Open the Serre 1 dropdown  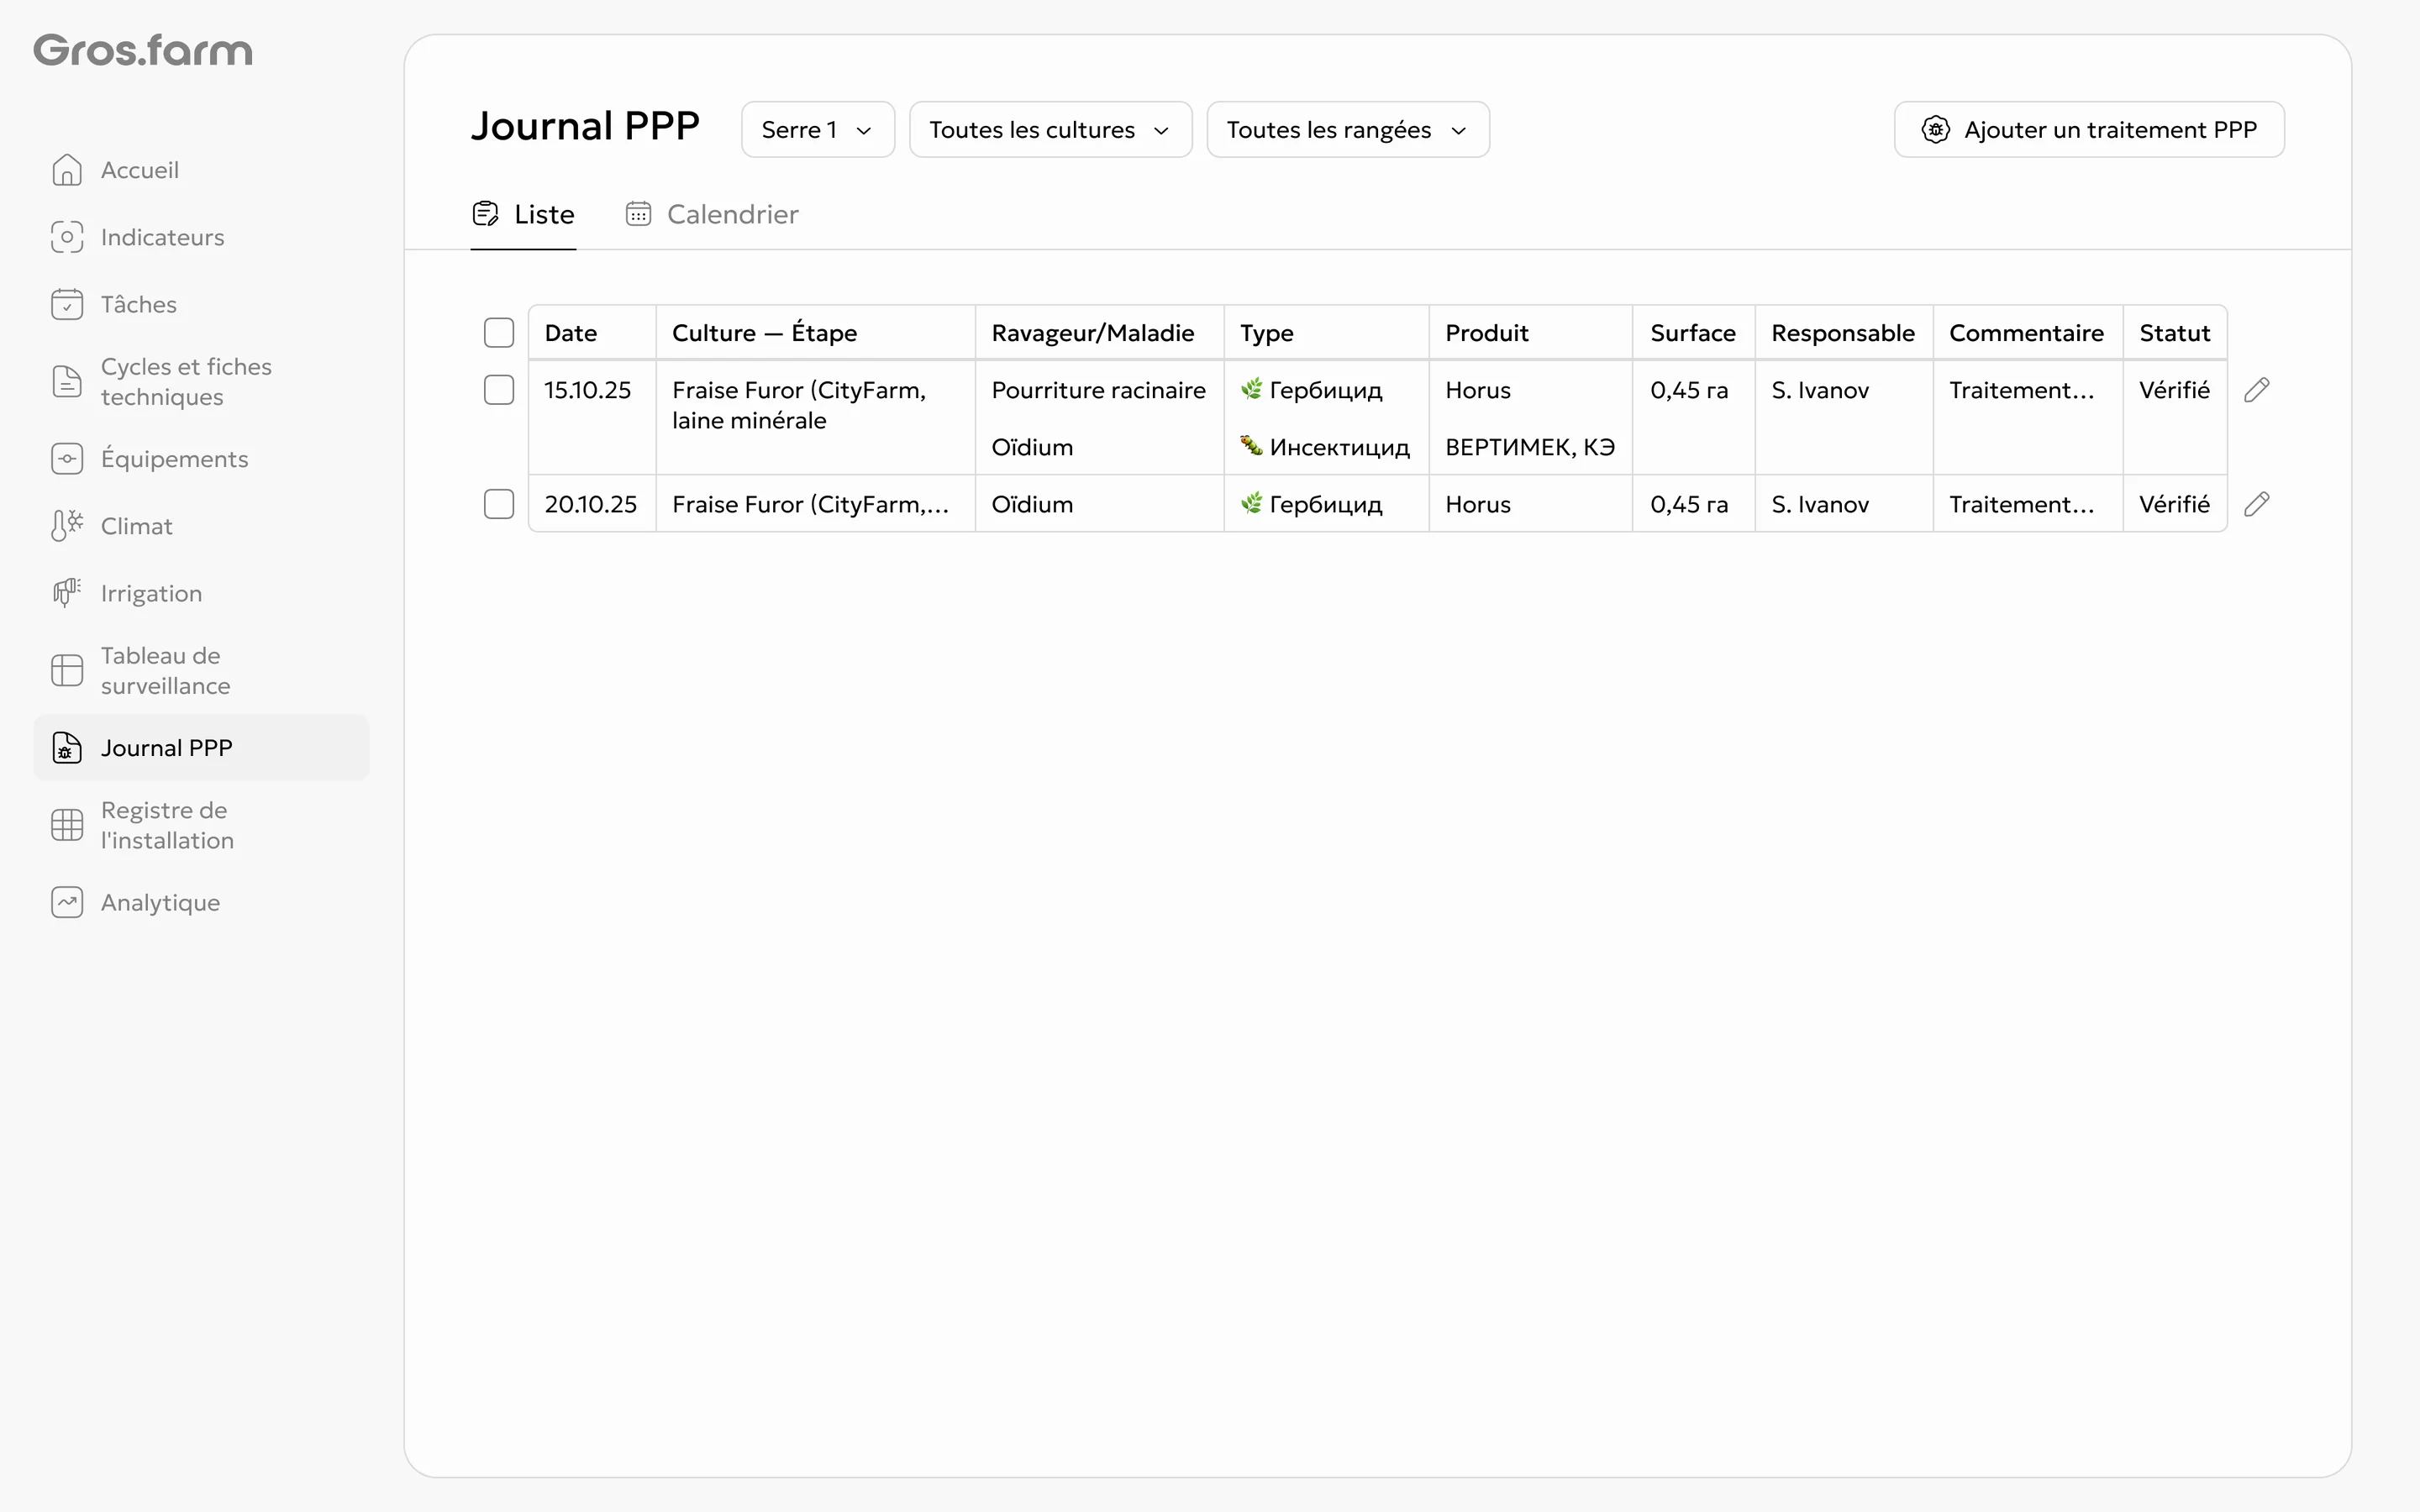coord(818,130)
